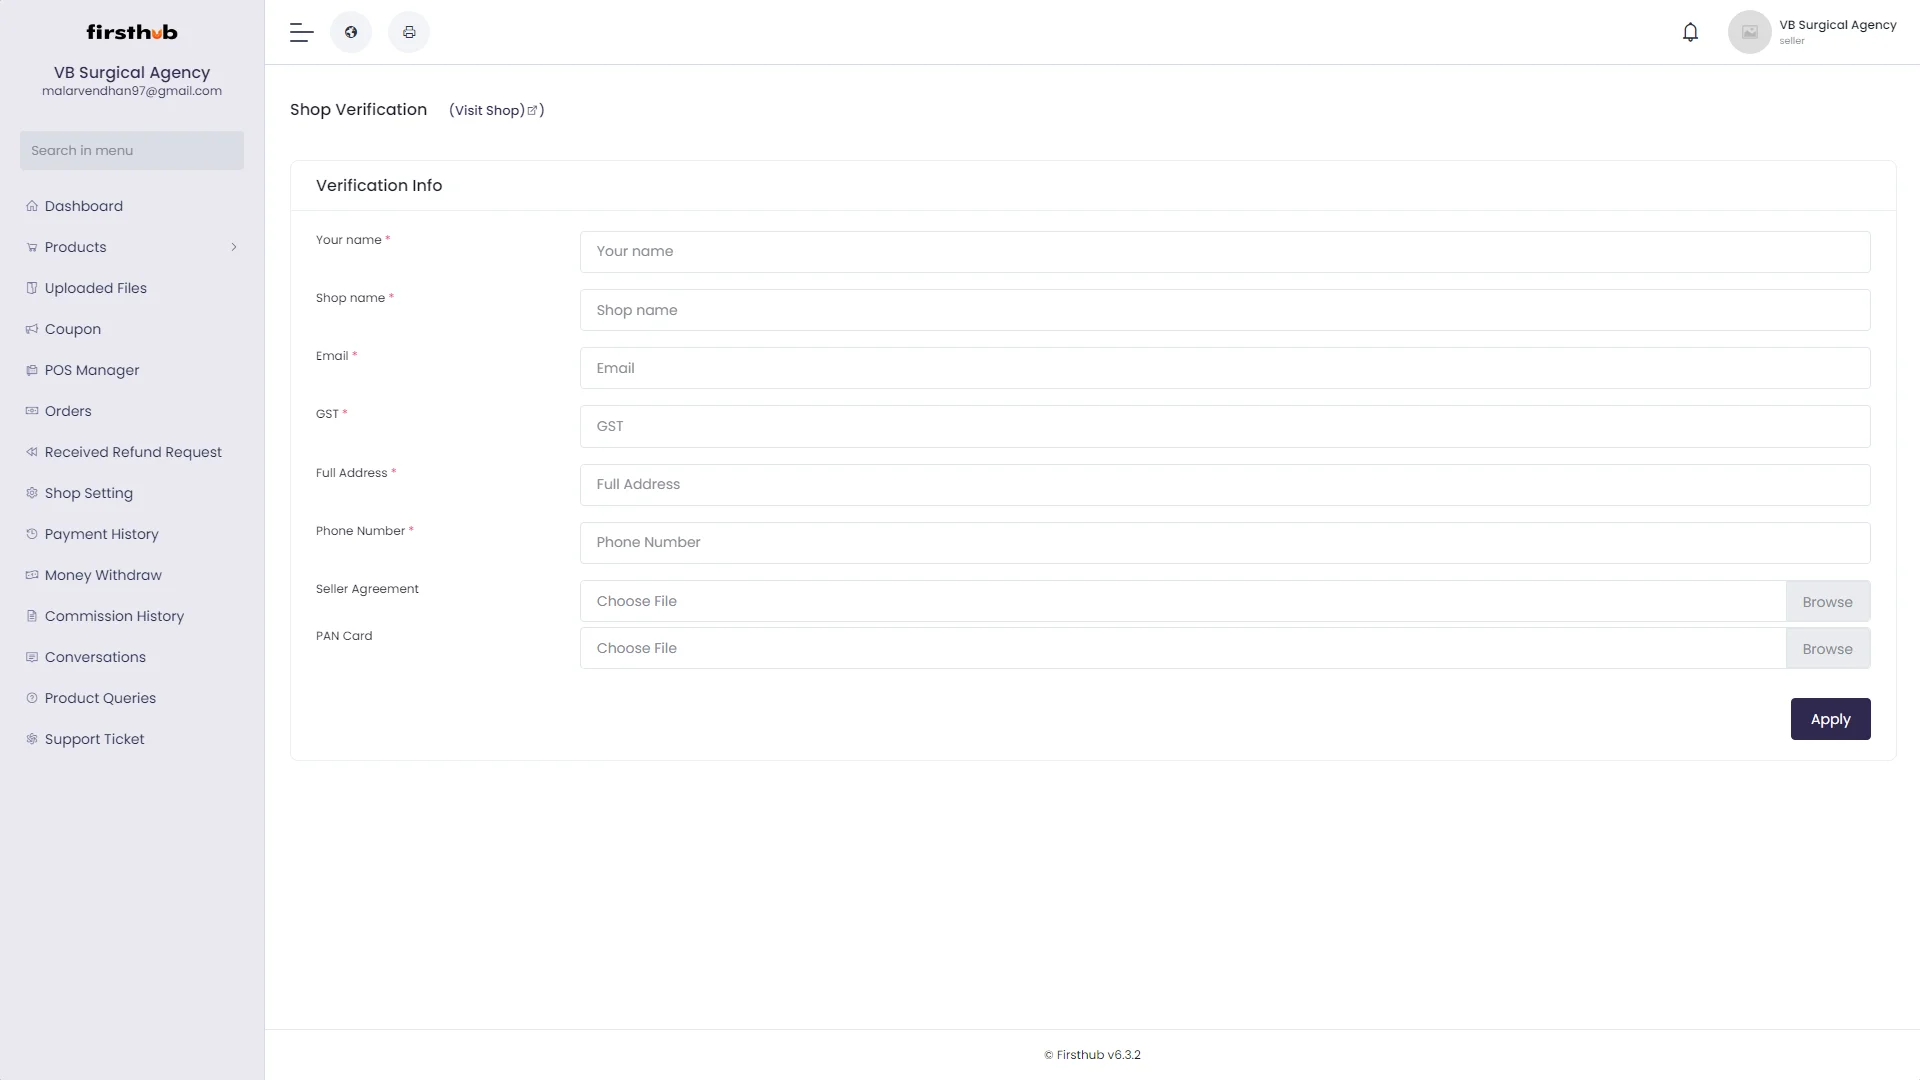Browse for Seller Agreement file
Image resolution: width=1920 pixels, height=1080 pixels.
click(x=1827, y=602)
